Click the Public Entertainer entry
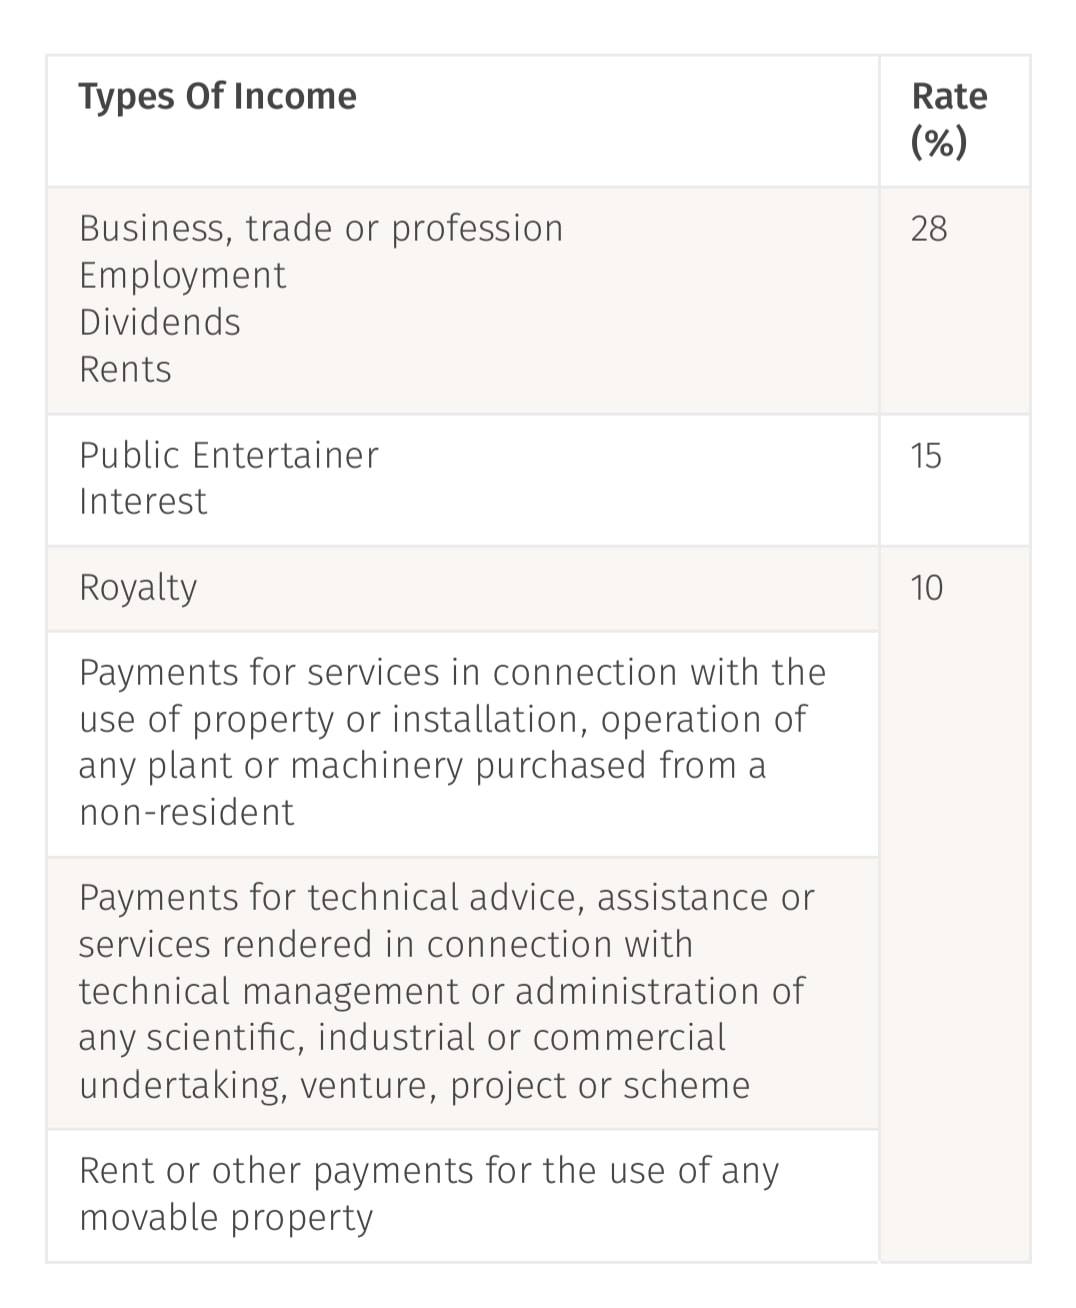1076x1308 pixels. [229, 455]
